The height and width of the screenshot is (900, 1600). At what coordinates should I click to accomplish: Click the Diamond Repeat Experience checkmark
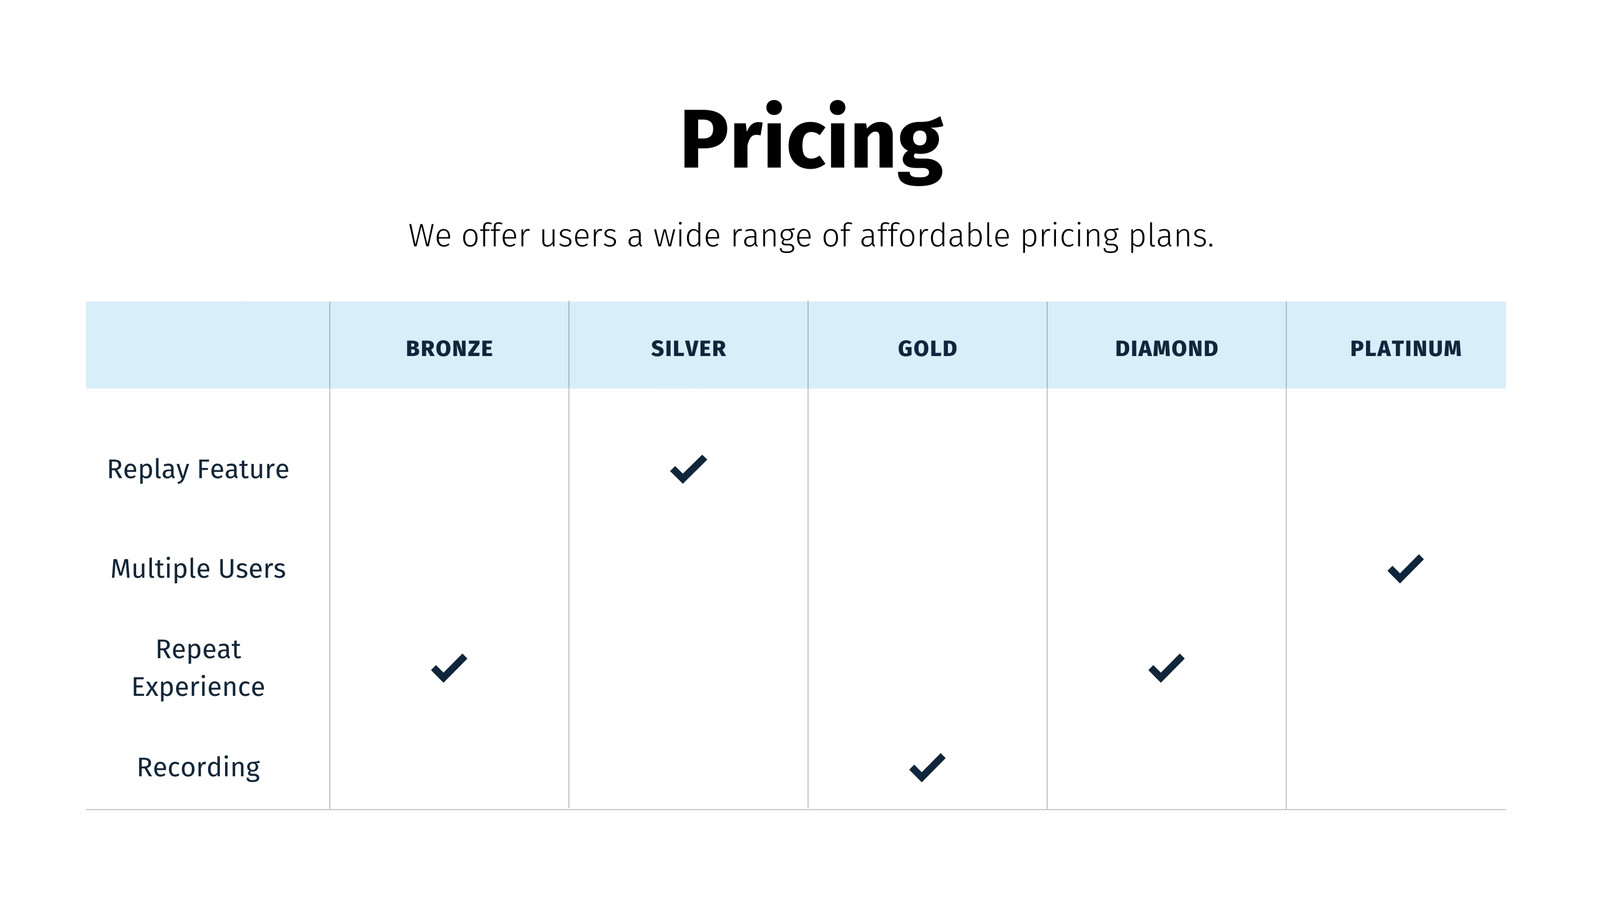pos(1166,668)
